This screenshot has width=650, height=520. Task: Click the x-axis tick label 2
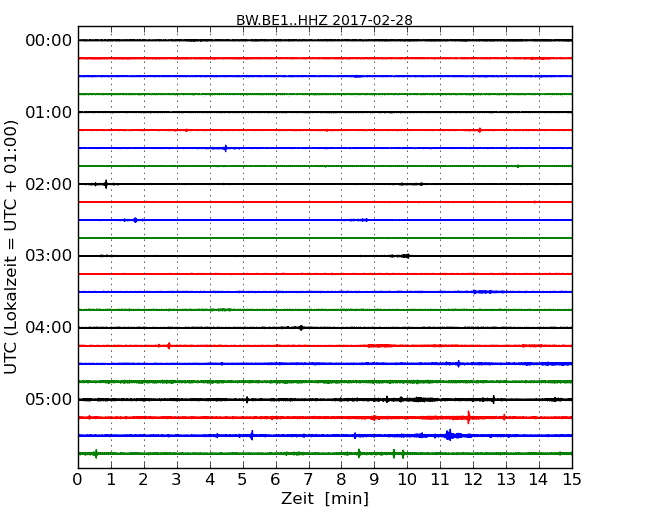(x=143, y=479)
